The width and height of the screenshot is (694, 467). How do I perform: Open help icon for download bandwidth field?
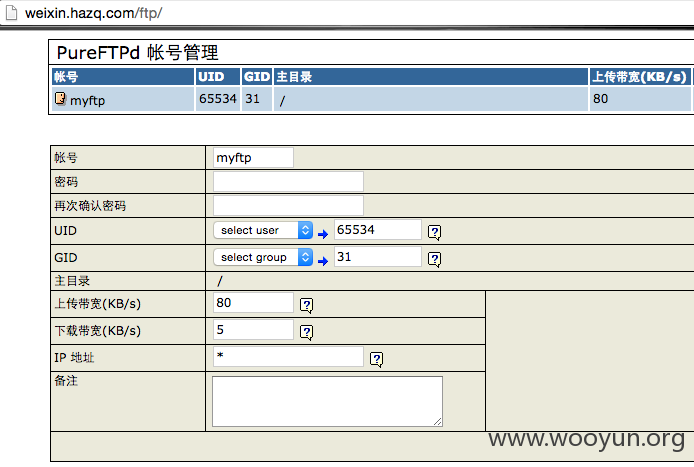point(306,332)
